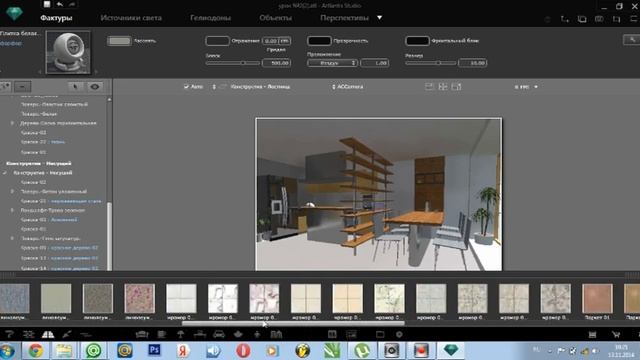Click the undo arrow icon

tap(60, 4)
